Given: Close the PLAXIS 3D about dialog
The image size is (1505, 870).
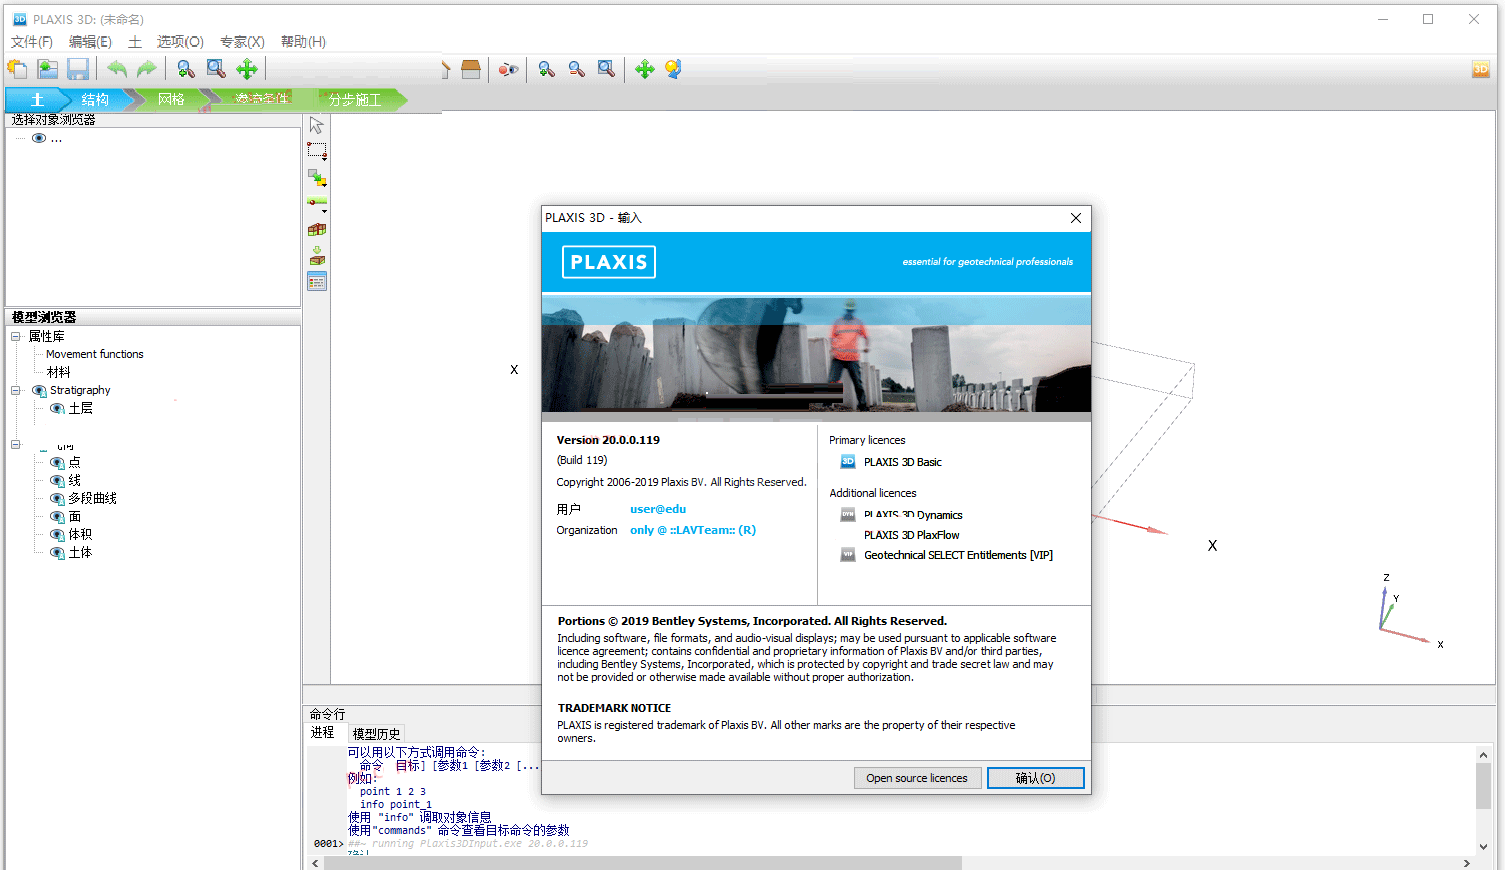Looking at the screenshot, I should click(1076, 218).
